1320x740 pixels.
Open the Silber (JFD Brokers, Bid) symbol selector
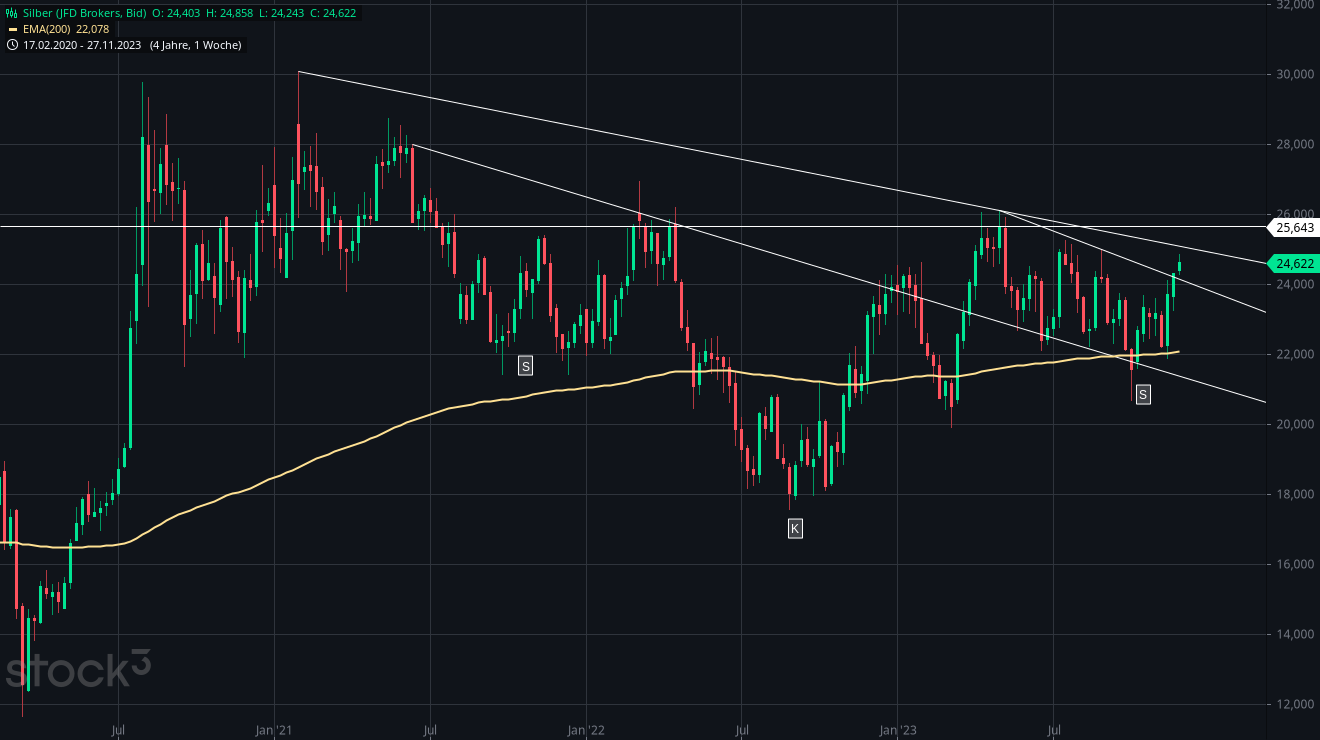pos(82,13)
